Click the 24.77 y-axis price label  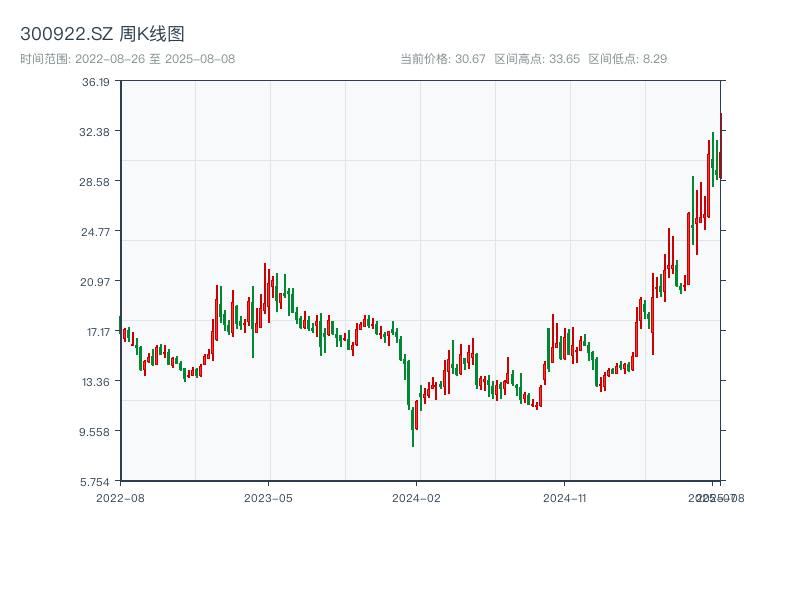pos(96,232)
